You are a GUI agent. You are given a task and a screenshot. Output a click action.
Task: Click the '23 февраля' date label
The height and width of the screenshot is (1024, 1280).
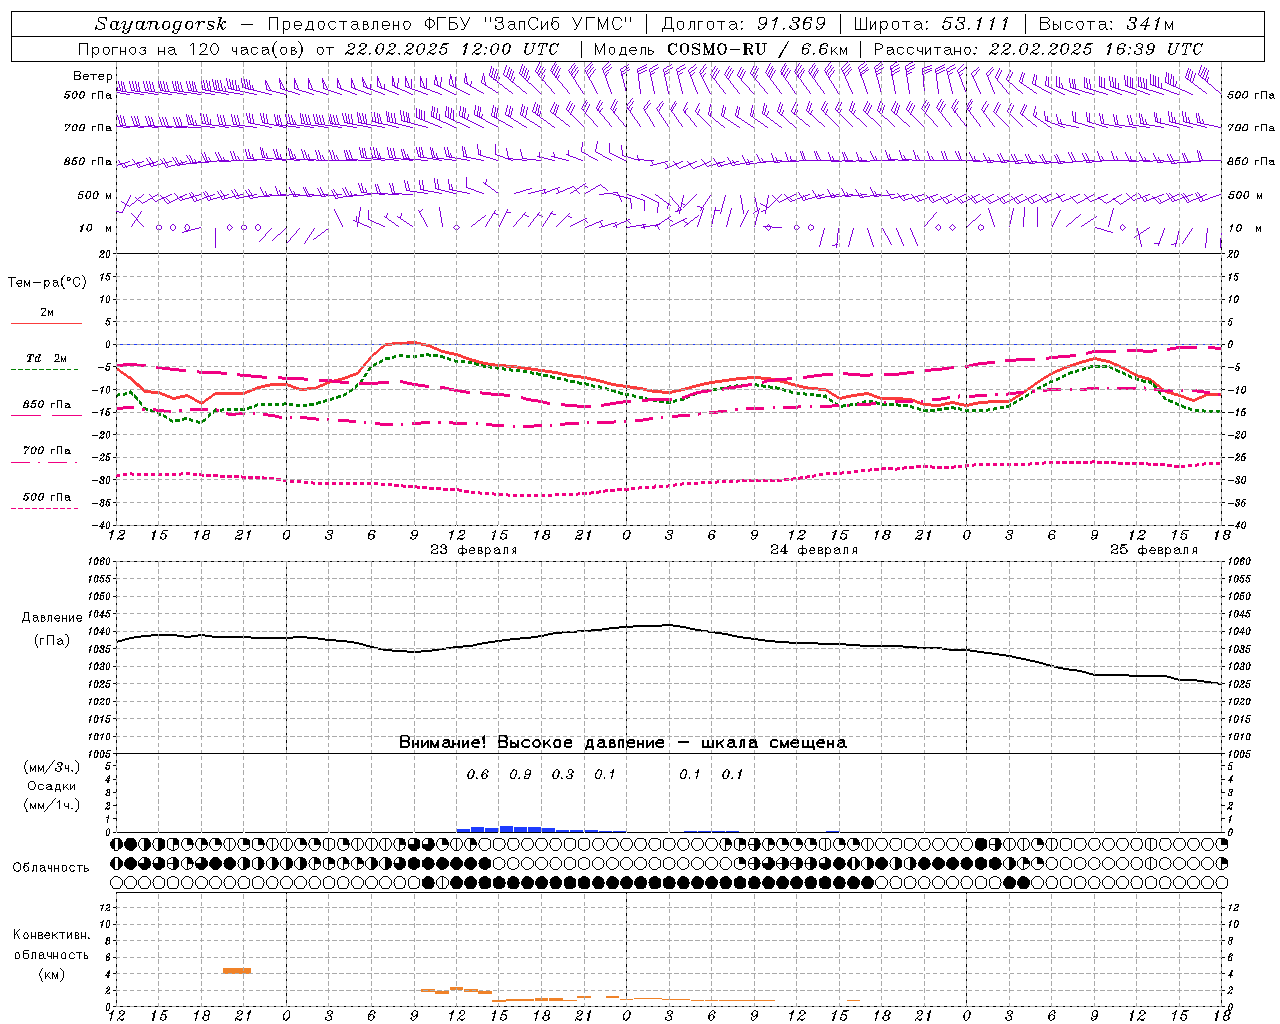coord(474,550)
